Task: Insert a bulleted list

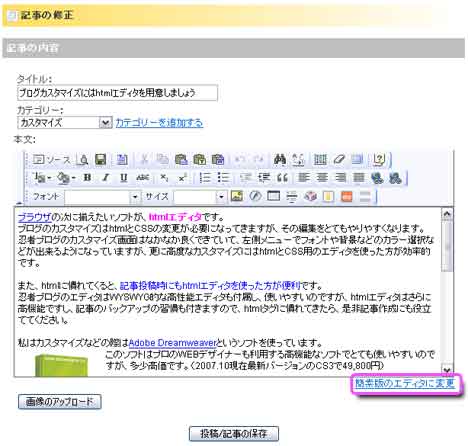Action: point(223,178)
